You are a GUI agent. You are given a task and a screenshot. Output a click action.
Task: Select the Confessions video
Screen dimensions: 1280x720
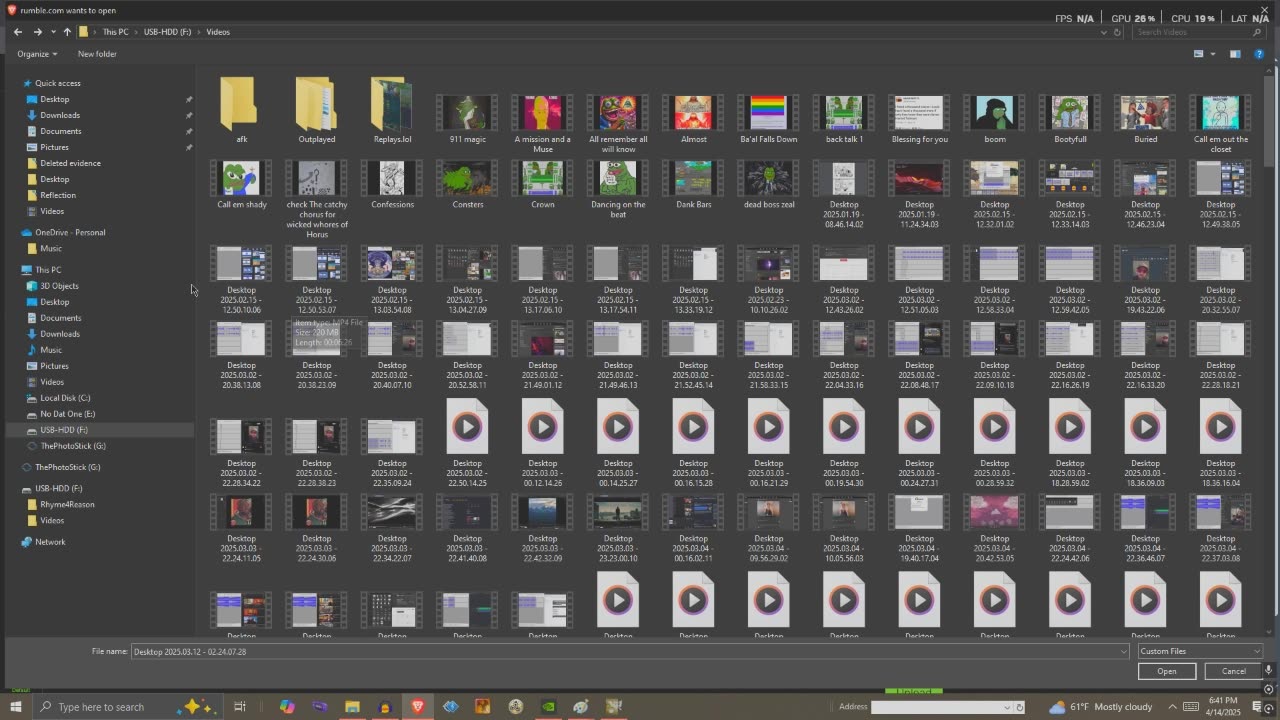[392, 185]
